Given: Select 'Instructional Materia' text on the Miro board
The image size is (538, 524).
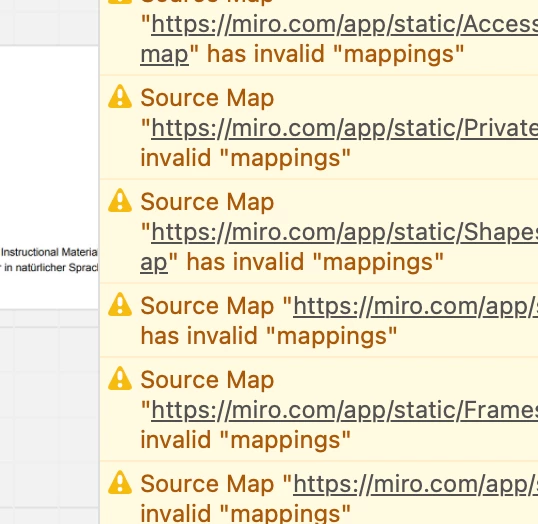Looking at the screenshot, I should (49, 252).
